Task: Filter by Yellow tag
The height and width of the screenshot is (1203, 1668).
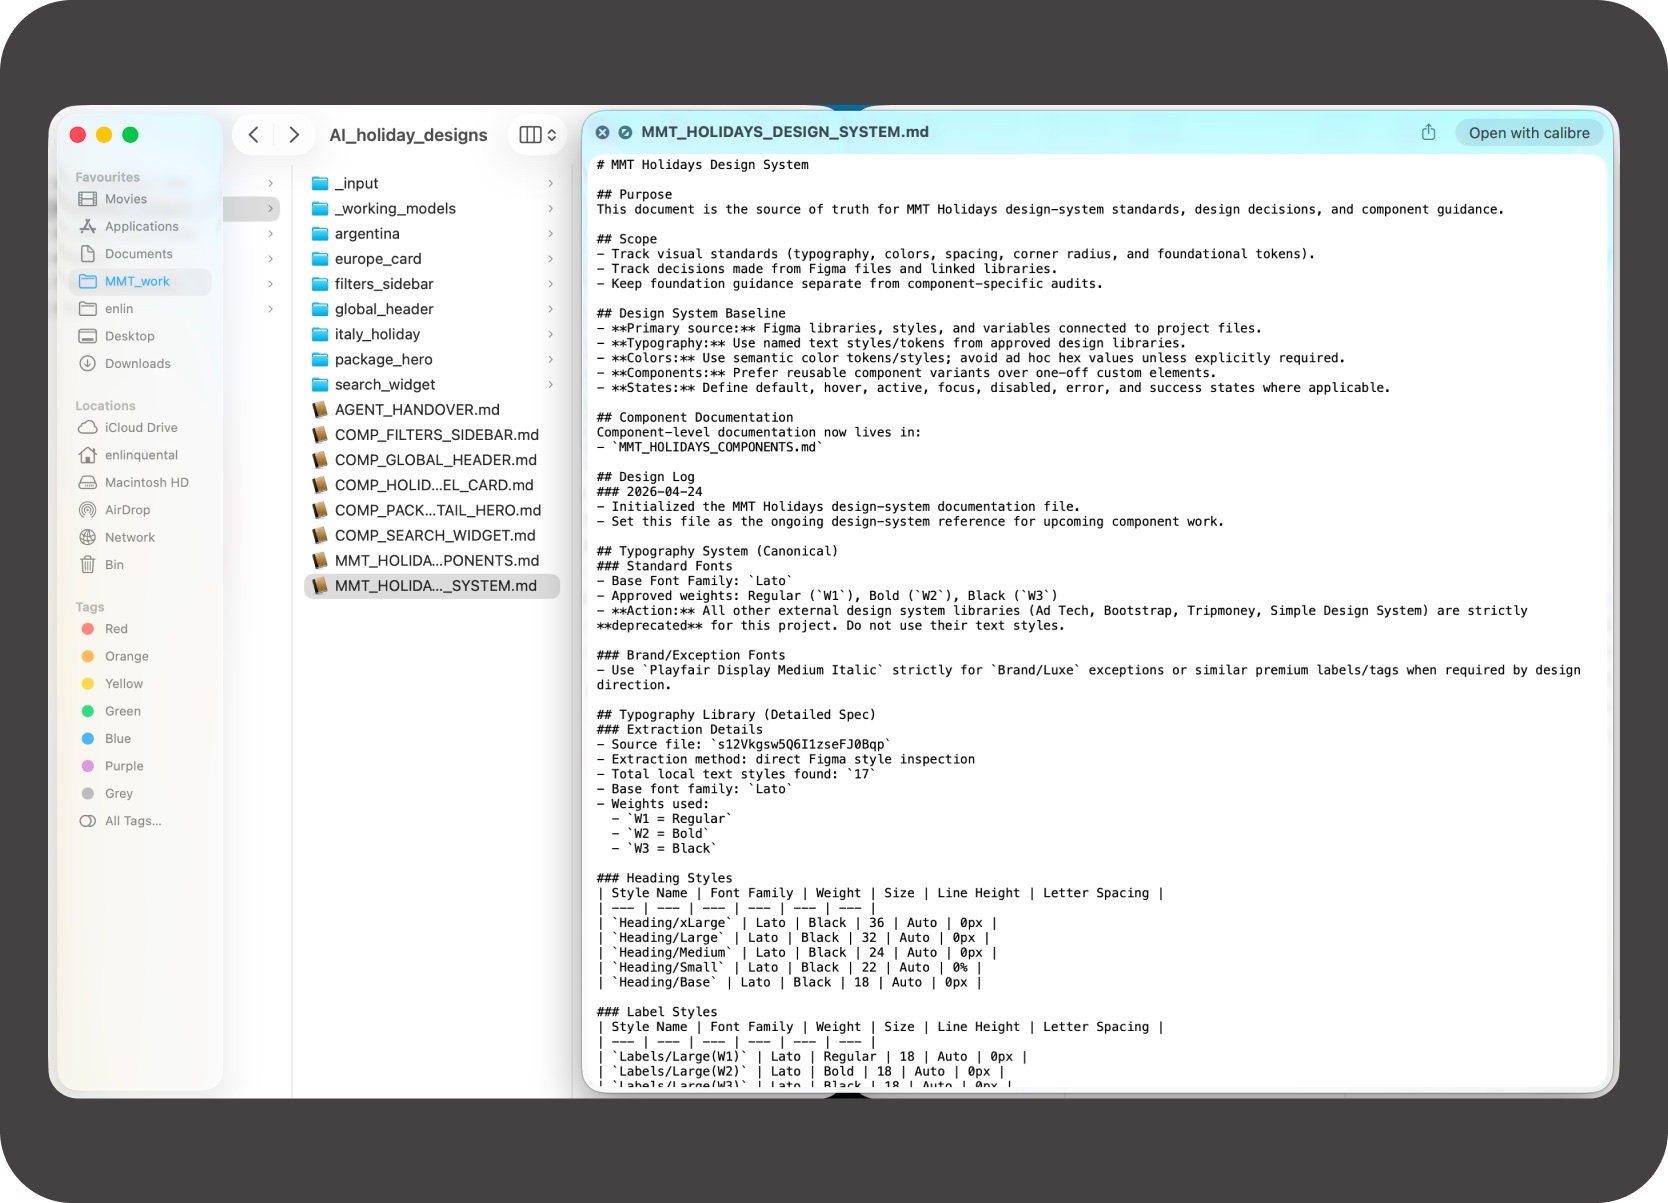Action: (x=140, y=684)
